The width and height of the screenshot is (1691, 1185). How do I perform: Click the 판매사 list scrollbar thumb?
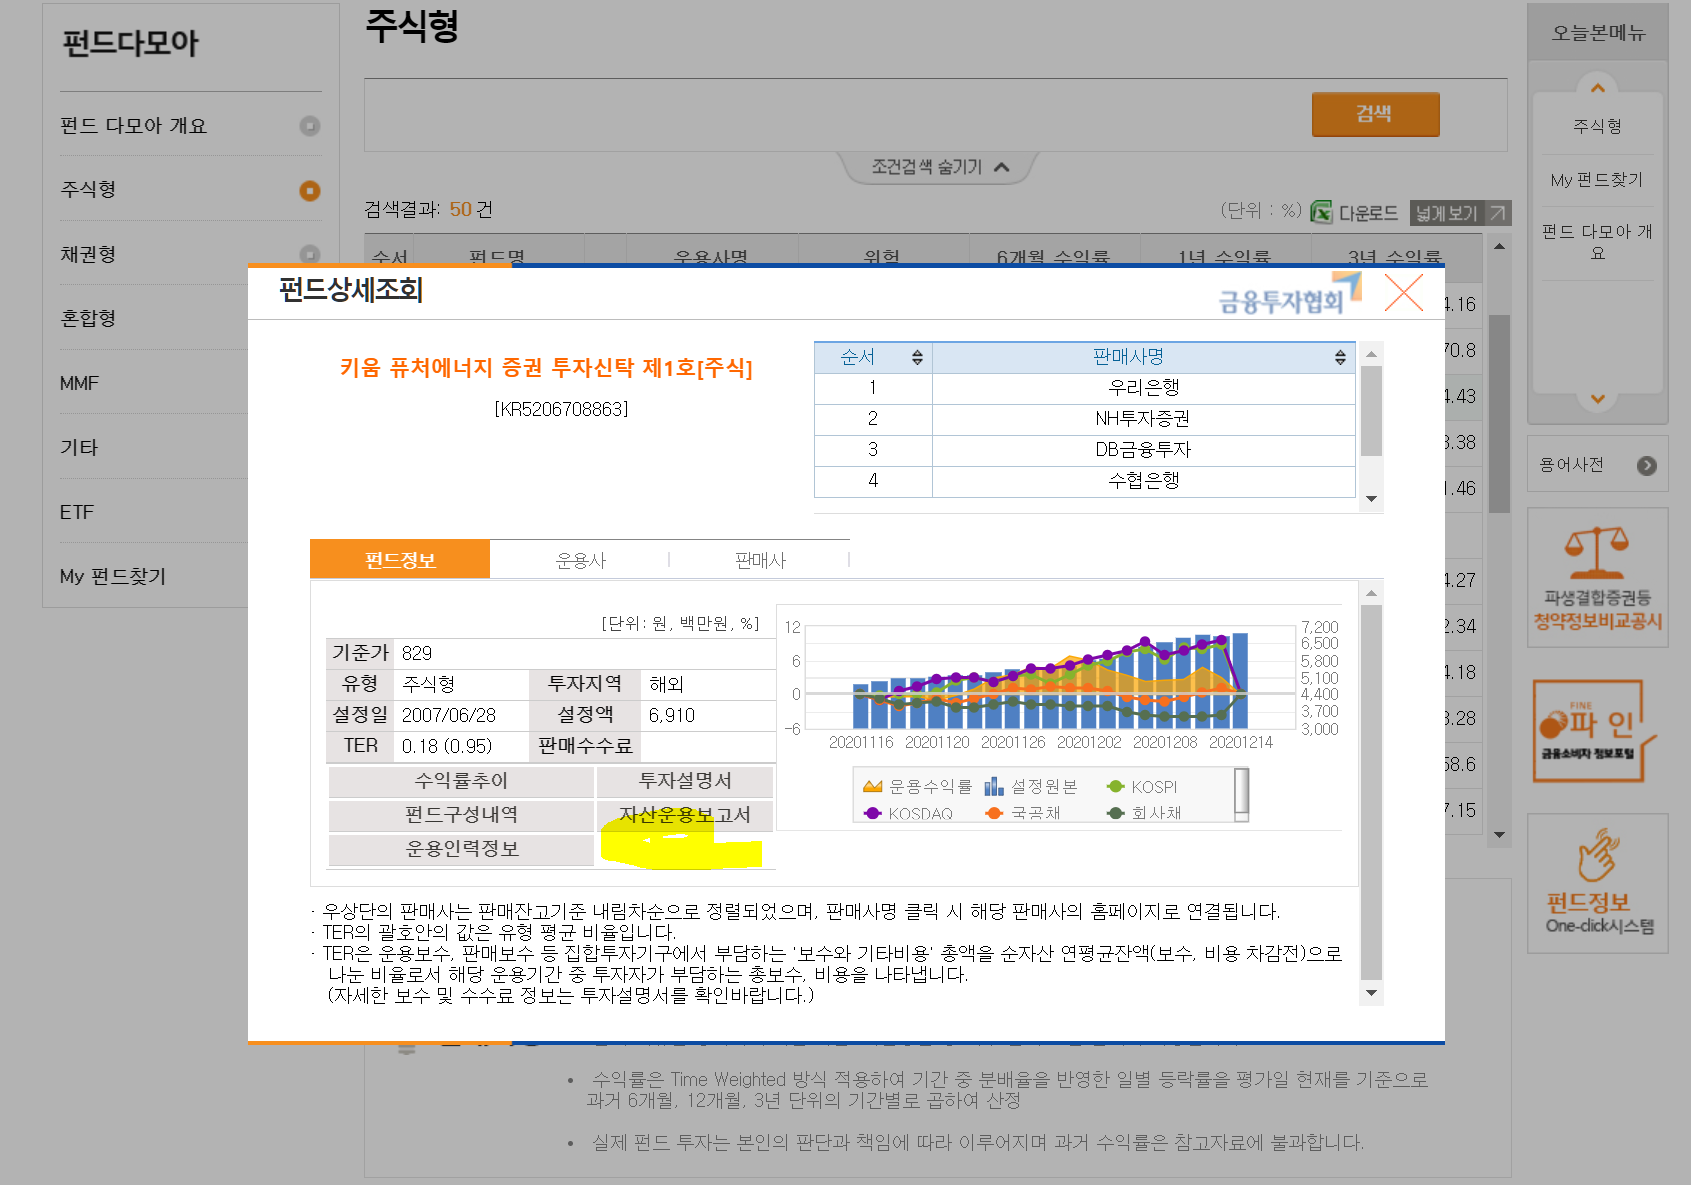pyautogui.click(x=1371, y=411)
